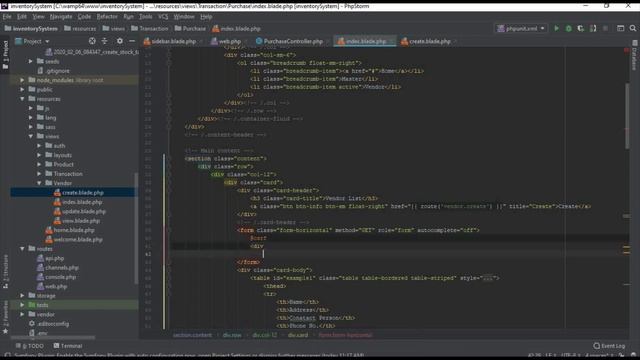Select home.blade.php in project tree
This screenshot has width=640, height=360.
tap(73, 230)
